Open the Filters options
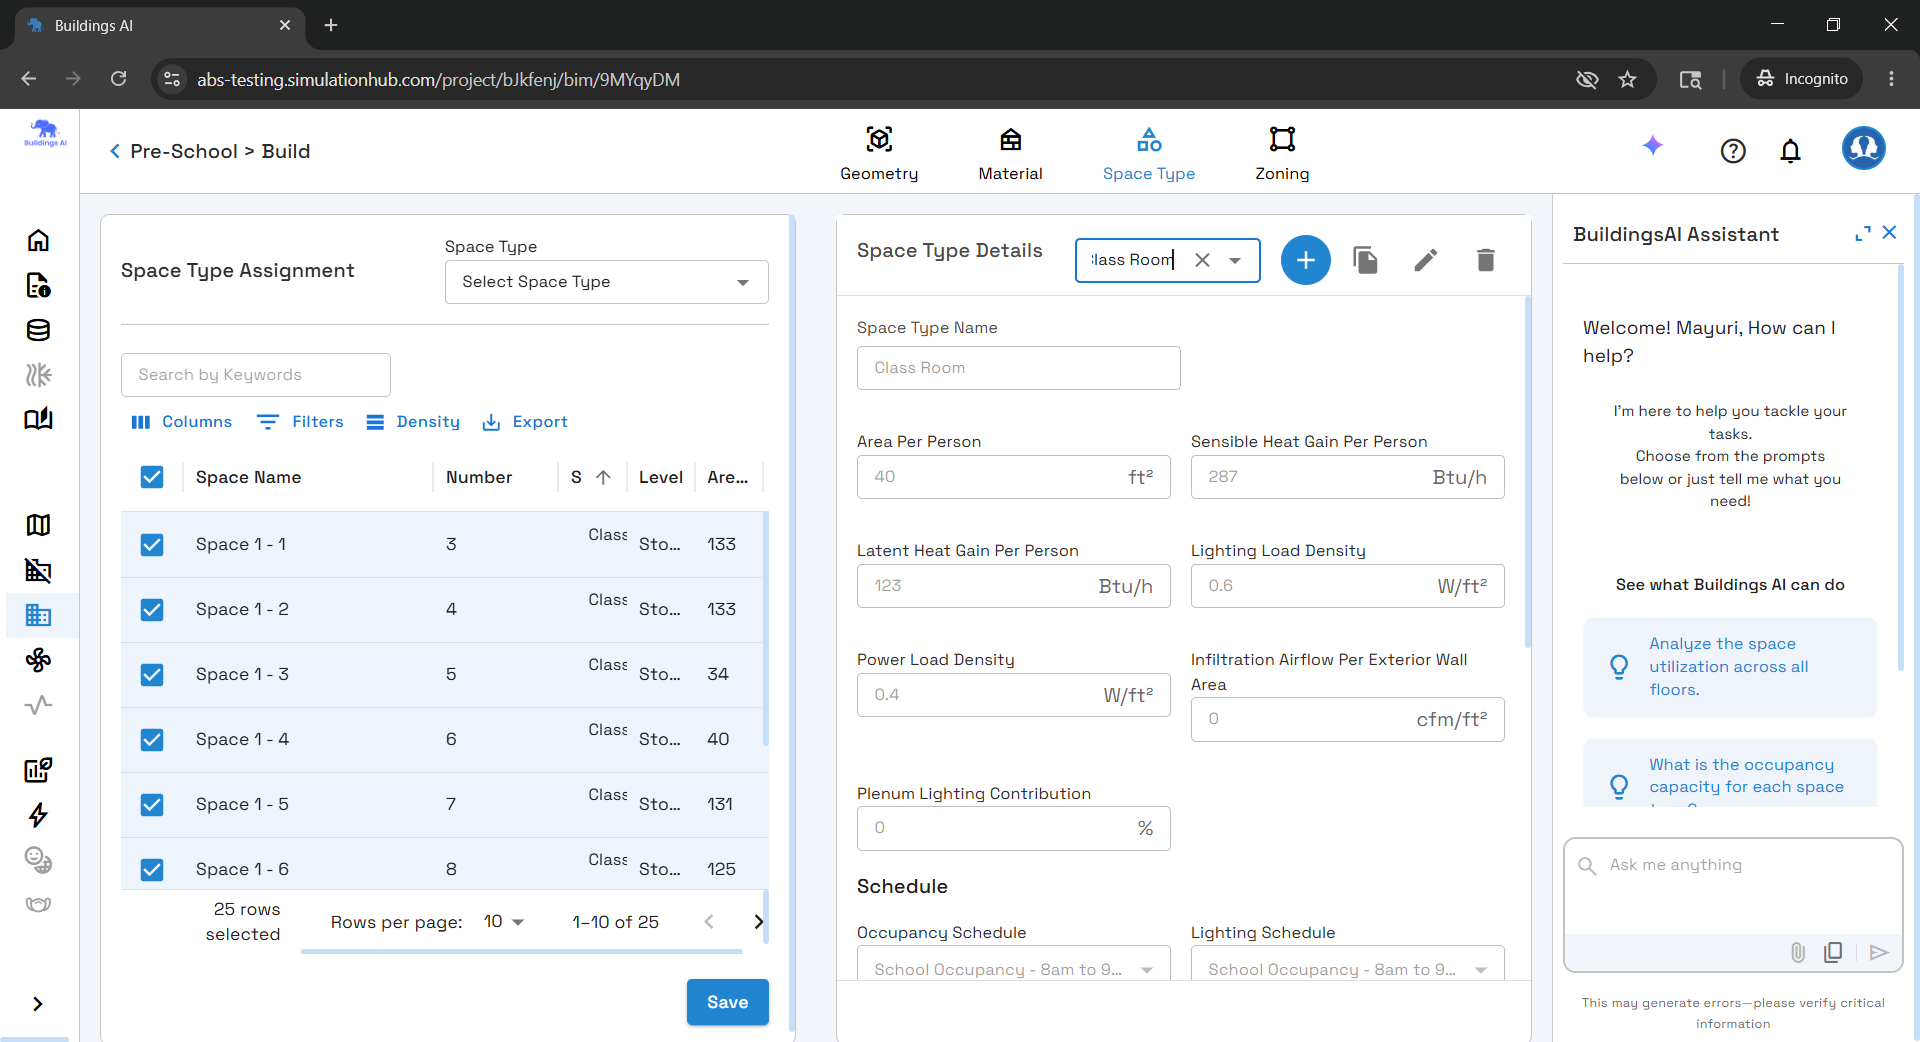 300,422
